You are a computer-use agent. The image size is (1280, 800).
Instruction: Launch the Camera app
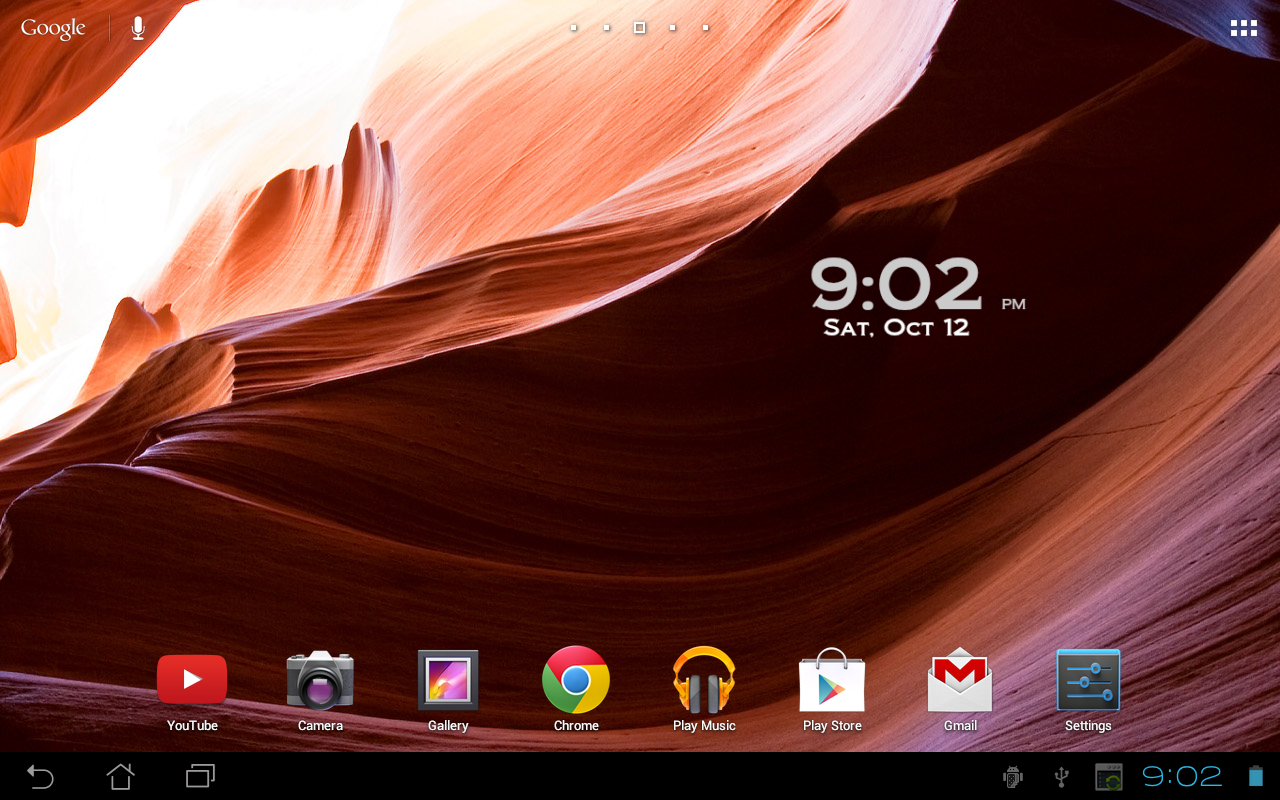click(x=319, y=680)
